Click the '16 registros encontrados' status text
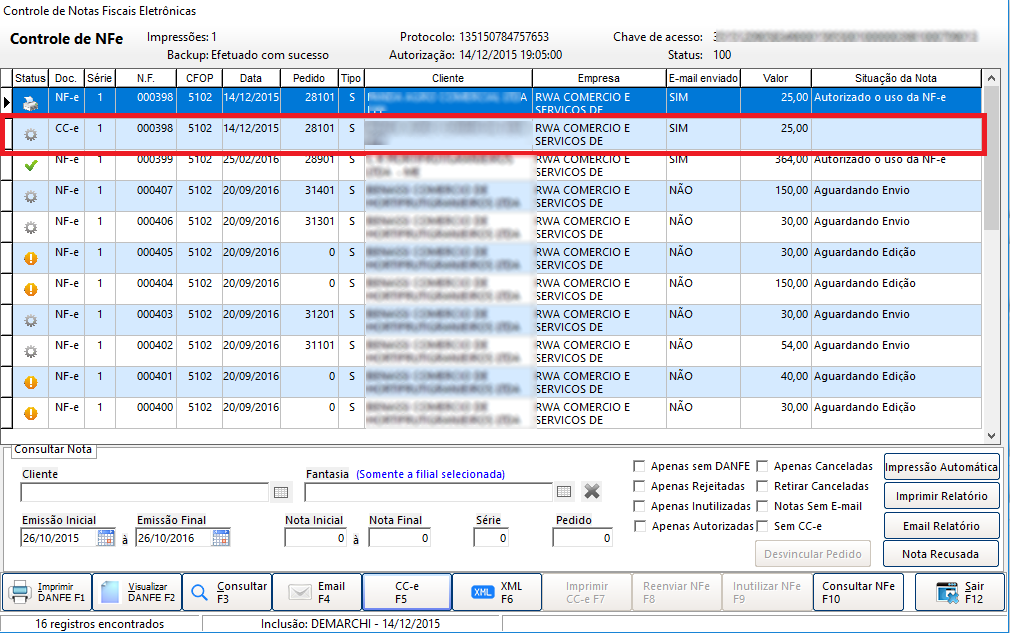This screenshot has height=633, width=1010. (x=100, y=623)
